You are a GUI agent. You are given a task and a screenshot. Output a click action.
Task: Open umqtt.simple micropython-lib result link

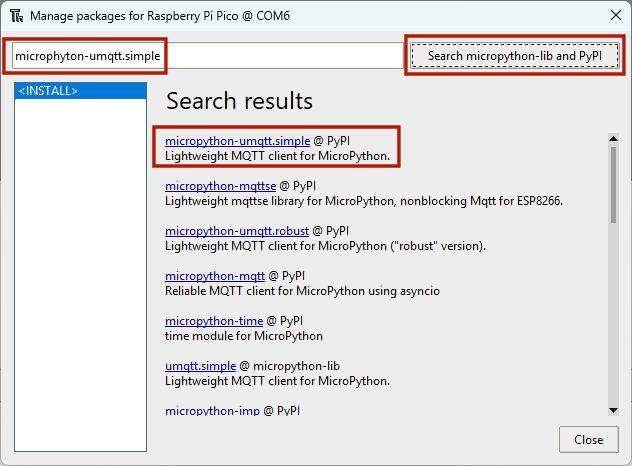200,366
